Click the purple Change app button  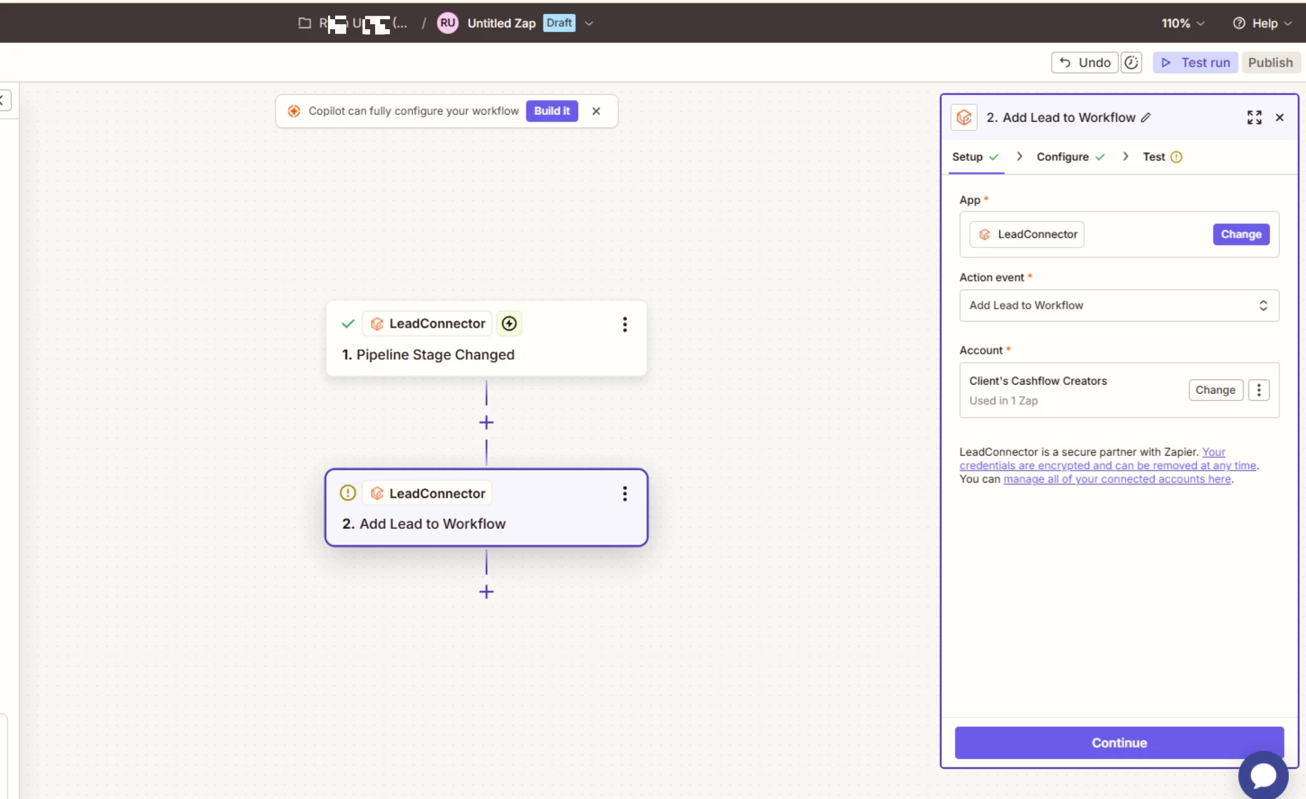[1240, 234]
